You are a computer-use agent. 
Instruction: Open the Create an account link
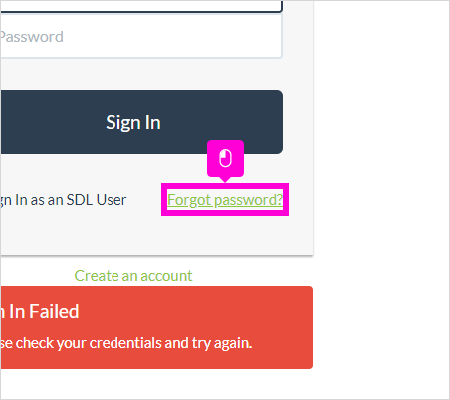pyautogui.click(x=133, y=276)
